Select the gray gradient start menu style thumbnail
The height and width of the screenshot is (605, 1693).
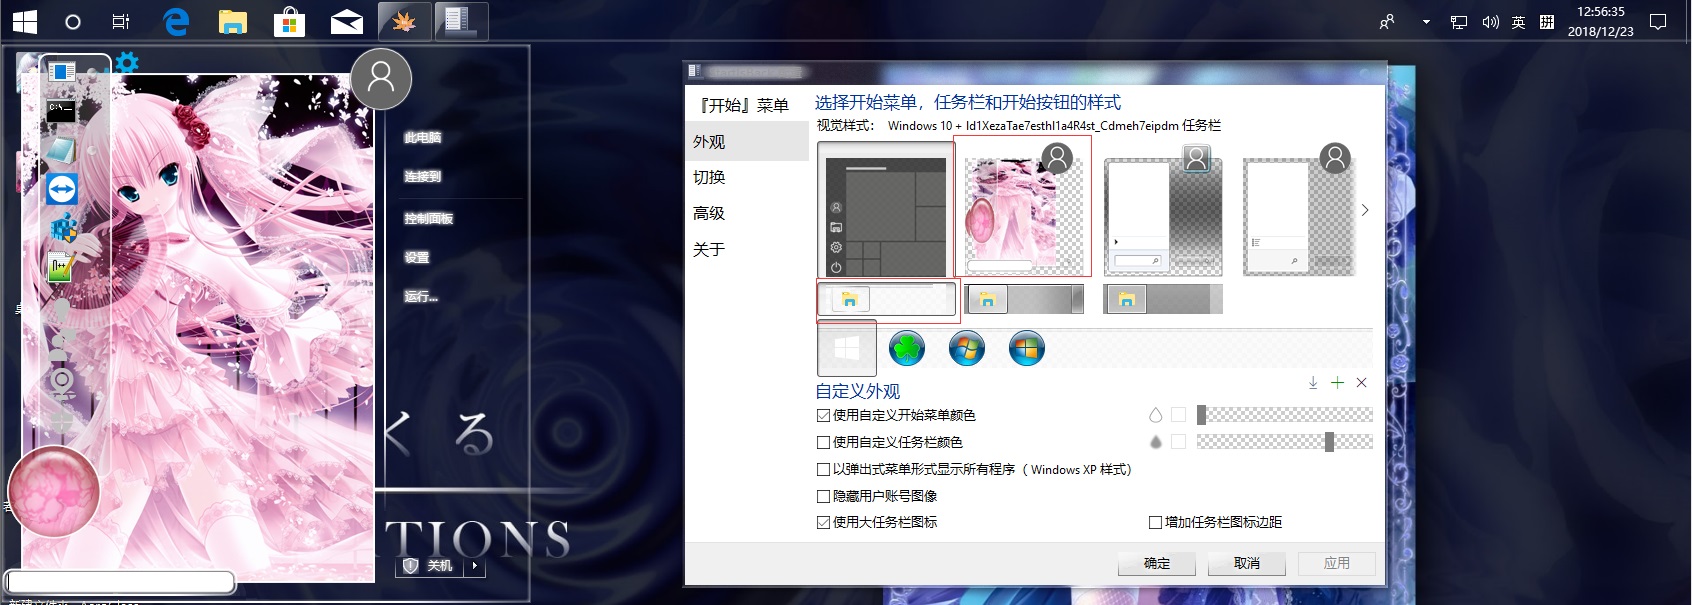coord(1164,210)
